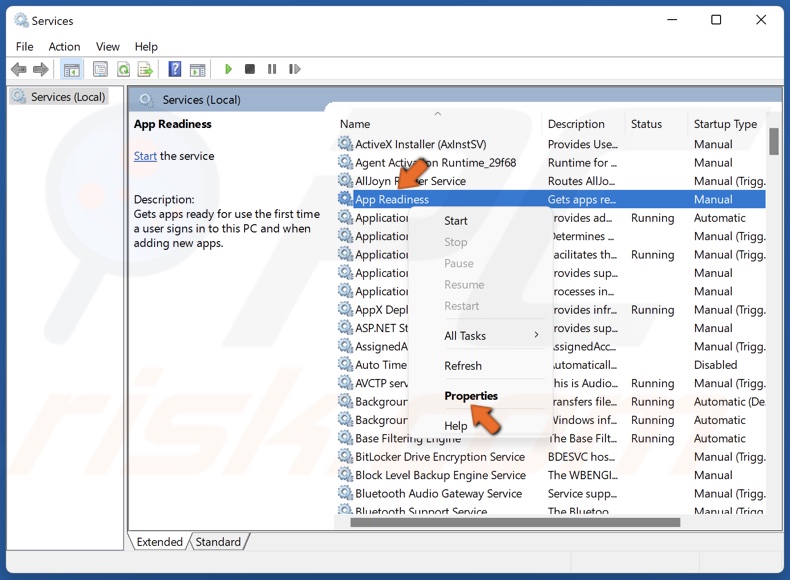Select the BitLocker Drive Encryption Service row
Screen dimensions: 790x580
pos(551,457)
